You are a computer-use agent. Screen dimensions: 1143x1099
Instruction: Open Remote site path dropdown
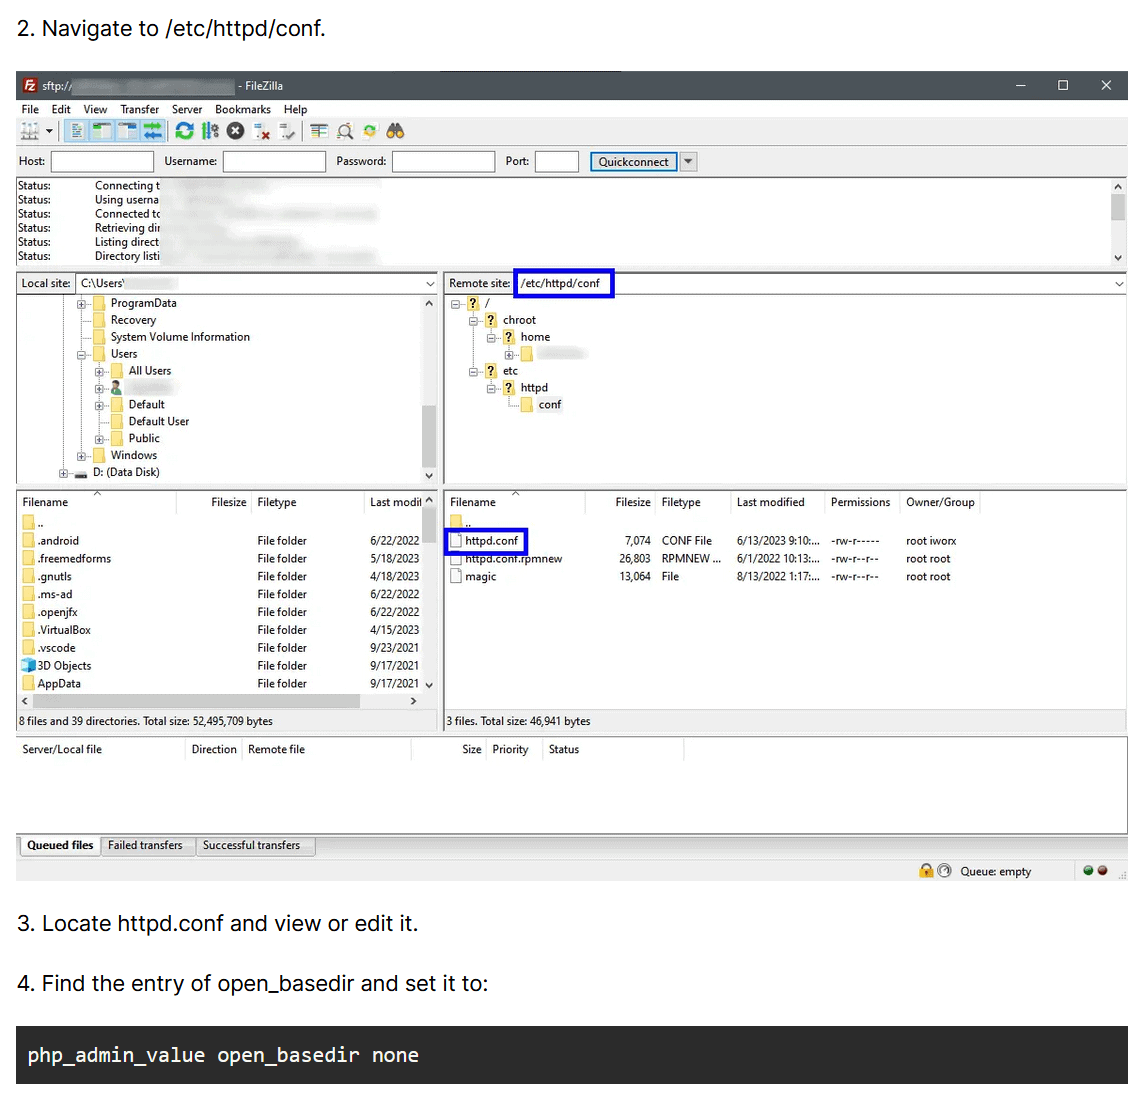point(1119,283)
